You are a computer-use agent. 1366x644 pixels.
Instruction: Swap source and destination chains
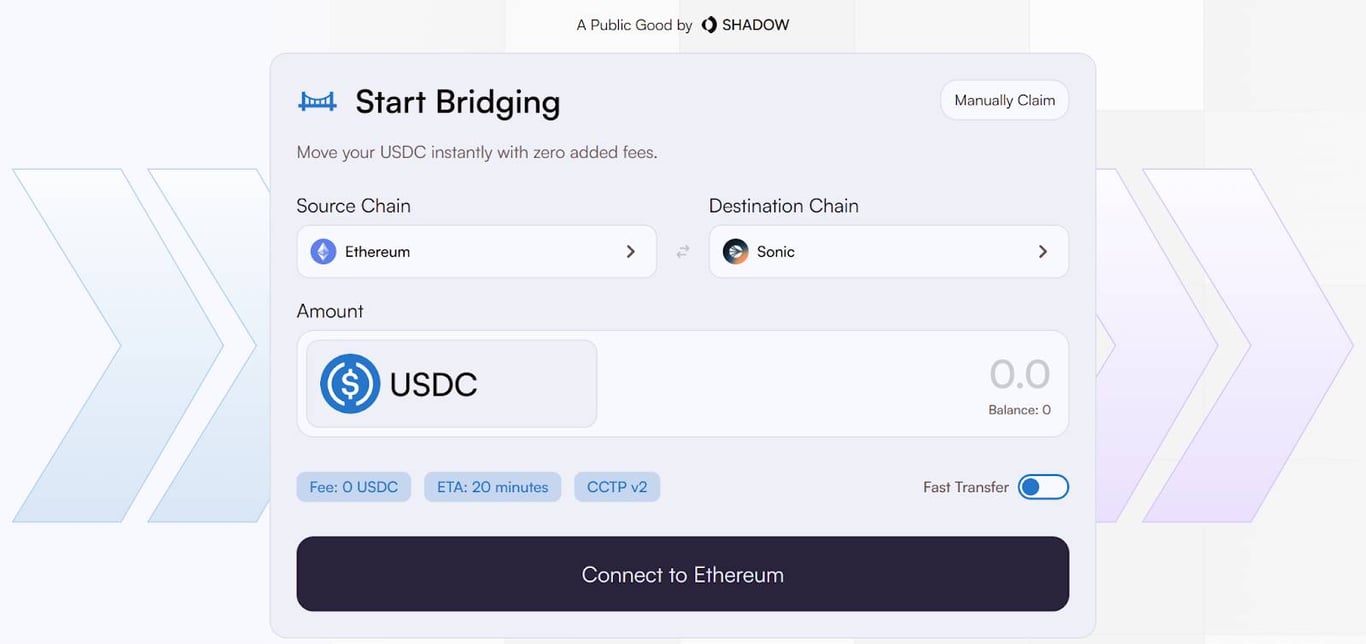(683, 252)
